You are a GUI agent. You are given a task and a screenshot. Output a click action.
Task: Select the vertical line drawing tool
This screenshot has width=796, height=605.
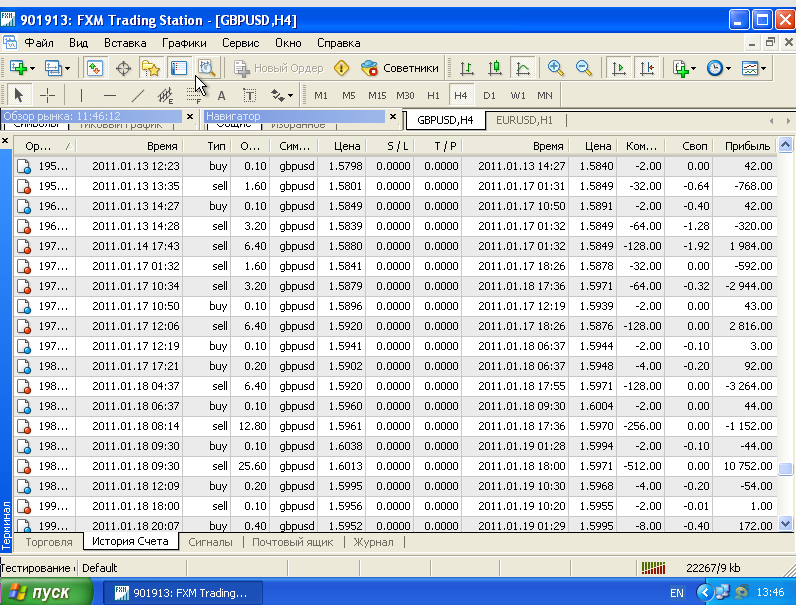[x=81, y=95]
